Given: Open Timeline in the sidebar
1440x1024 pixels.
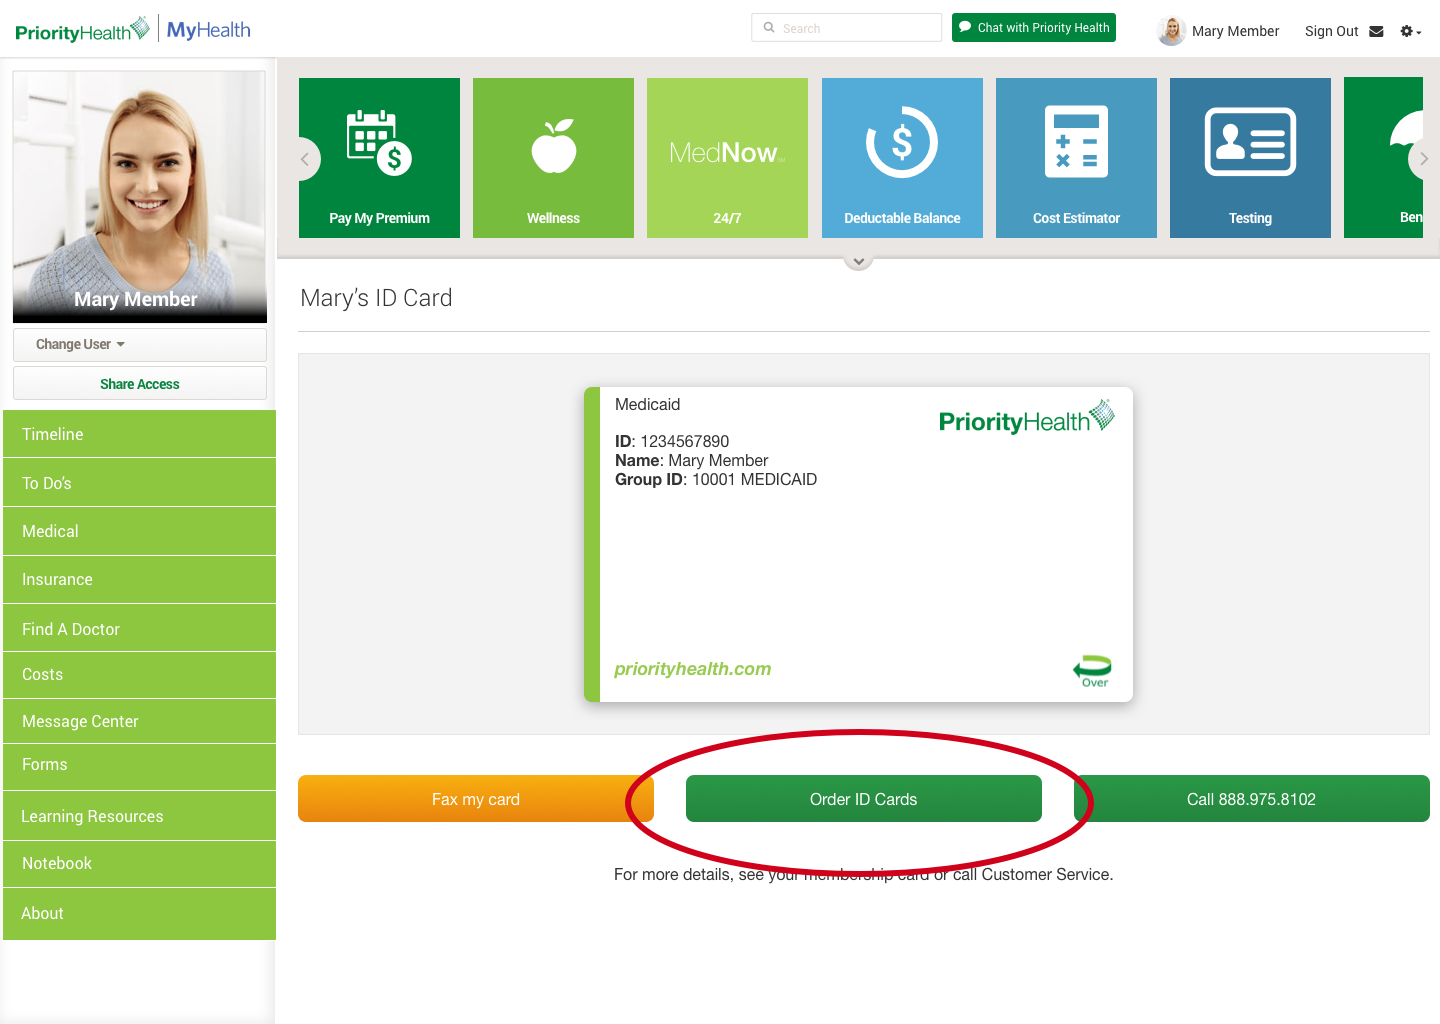Looking at the screenshot, I should point(140,434).
